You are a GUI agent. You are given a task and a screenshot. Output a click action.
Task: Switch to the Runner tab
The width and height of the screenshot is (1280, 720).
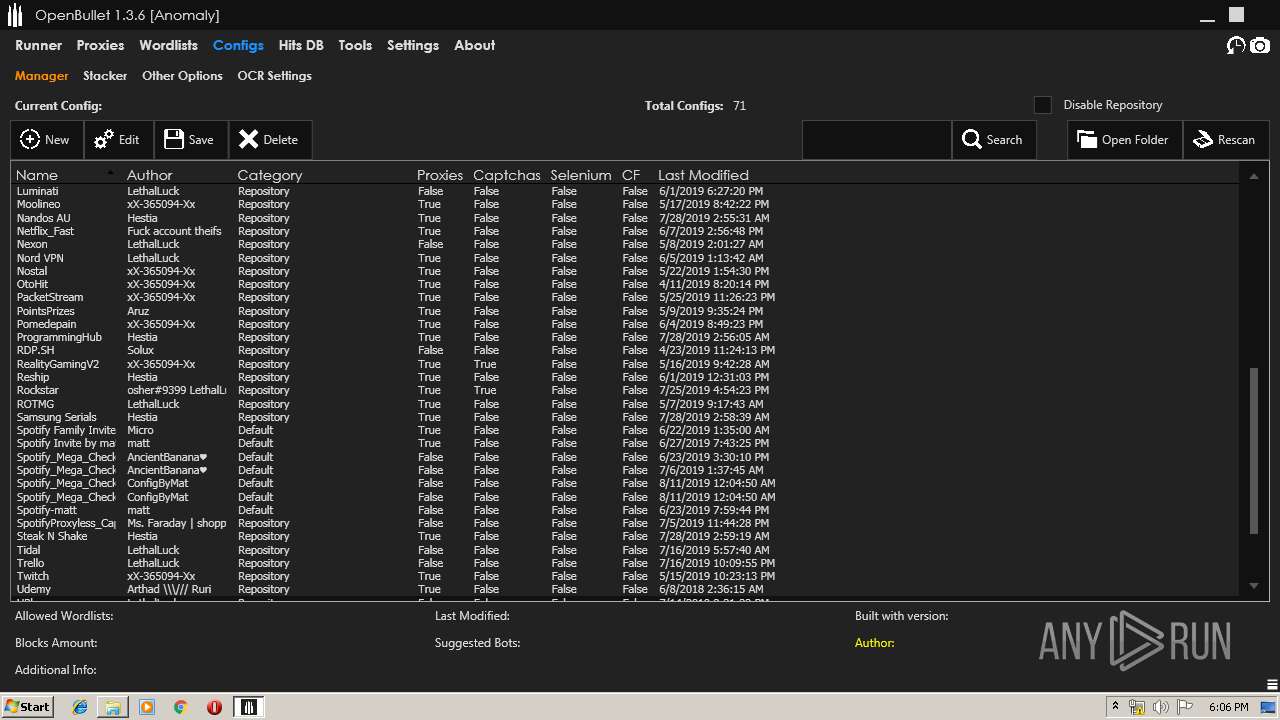click(x=38, y=45)
